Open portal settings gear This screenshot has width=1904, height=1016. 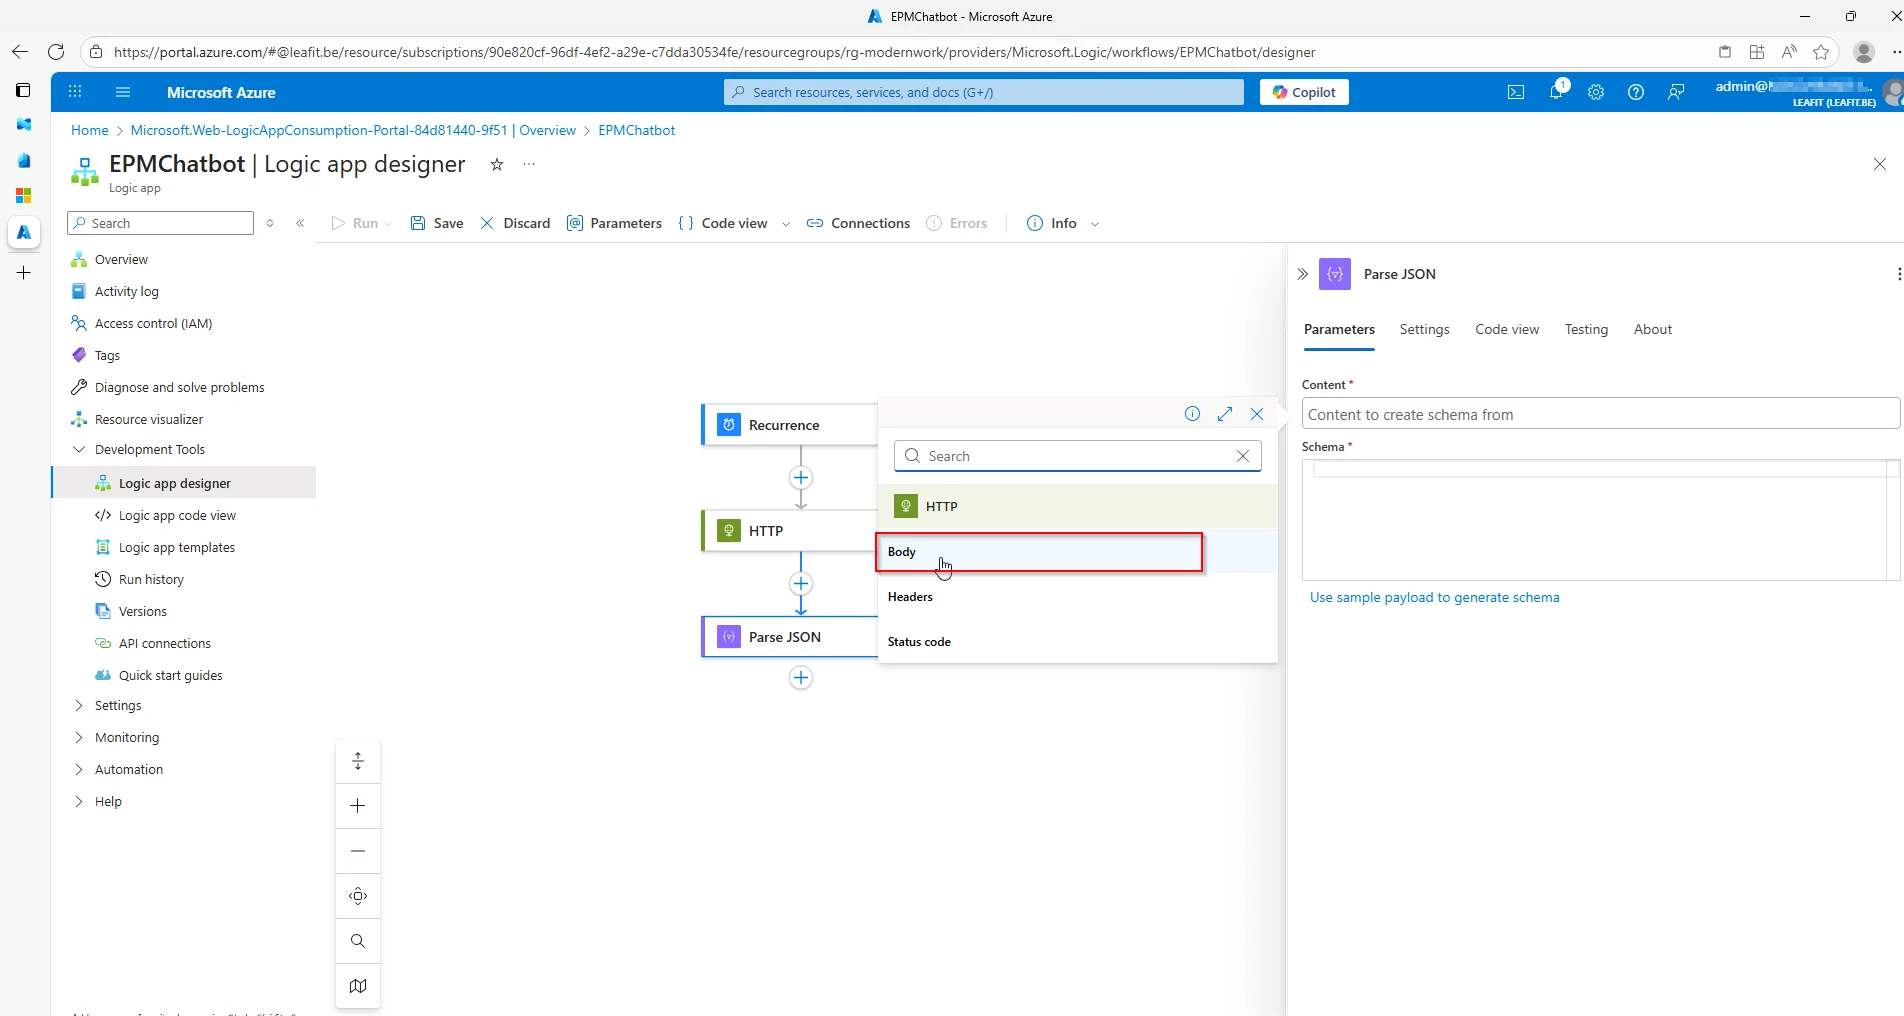[1596, 92]
